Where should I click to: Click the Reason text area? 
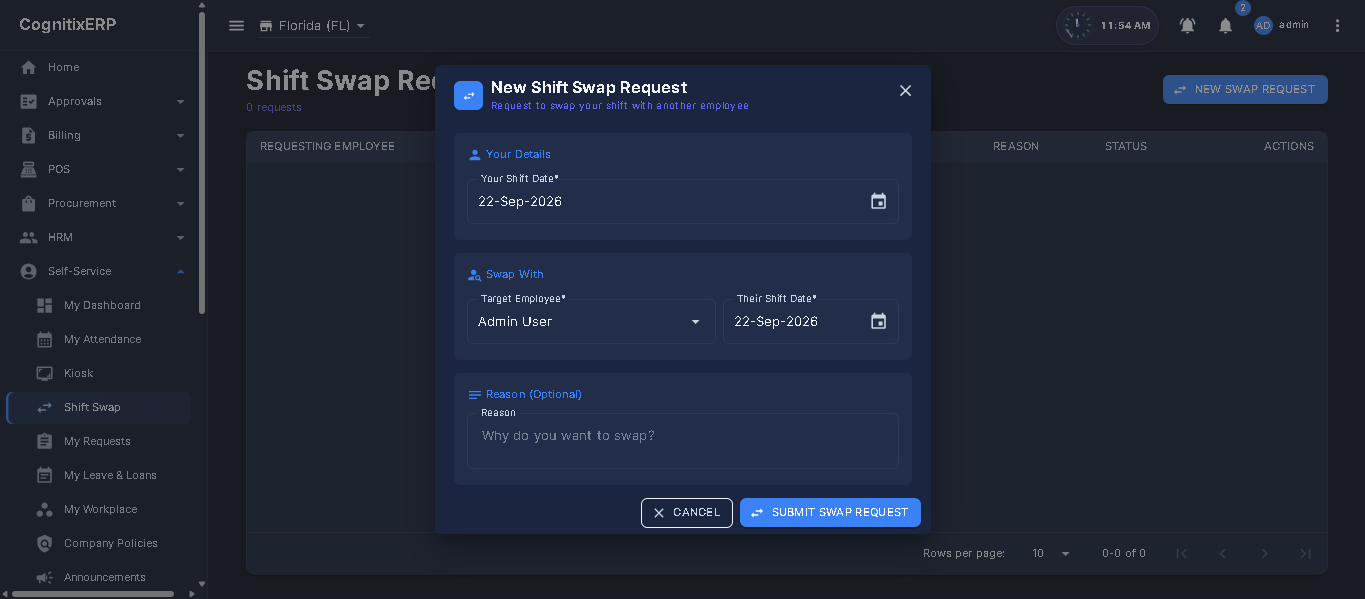(683, 441)
